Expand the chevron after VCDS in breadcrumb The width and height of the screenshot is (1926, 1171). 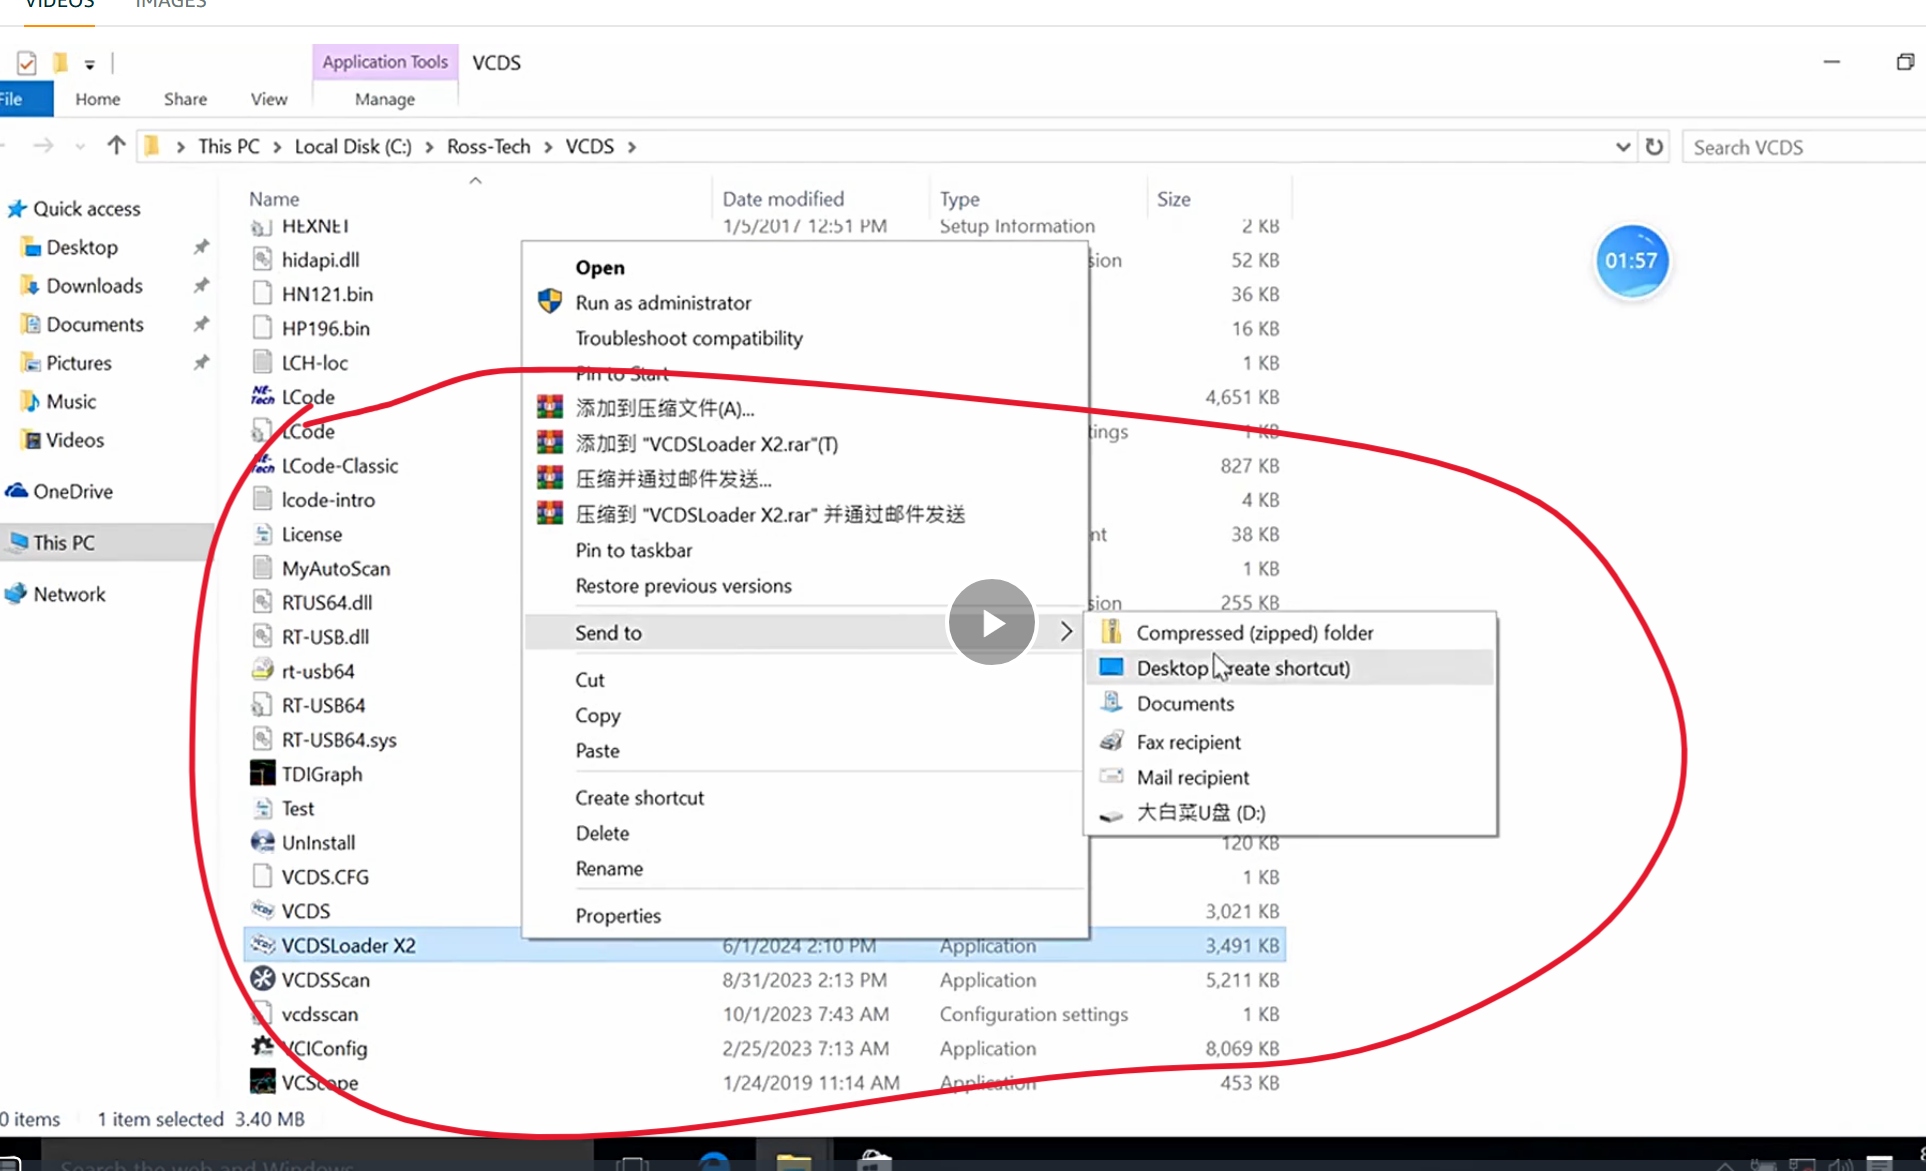(x=632, y=147)
